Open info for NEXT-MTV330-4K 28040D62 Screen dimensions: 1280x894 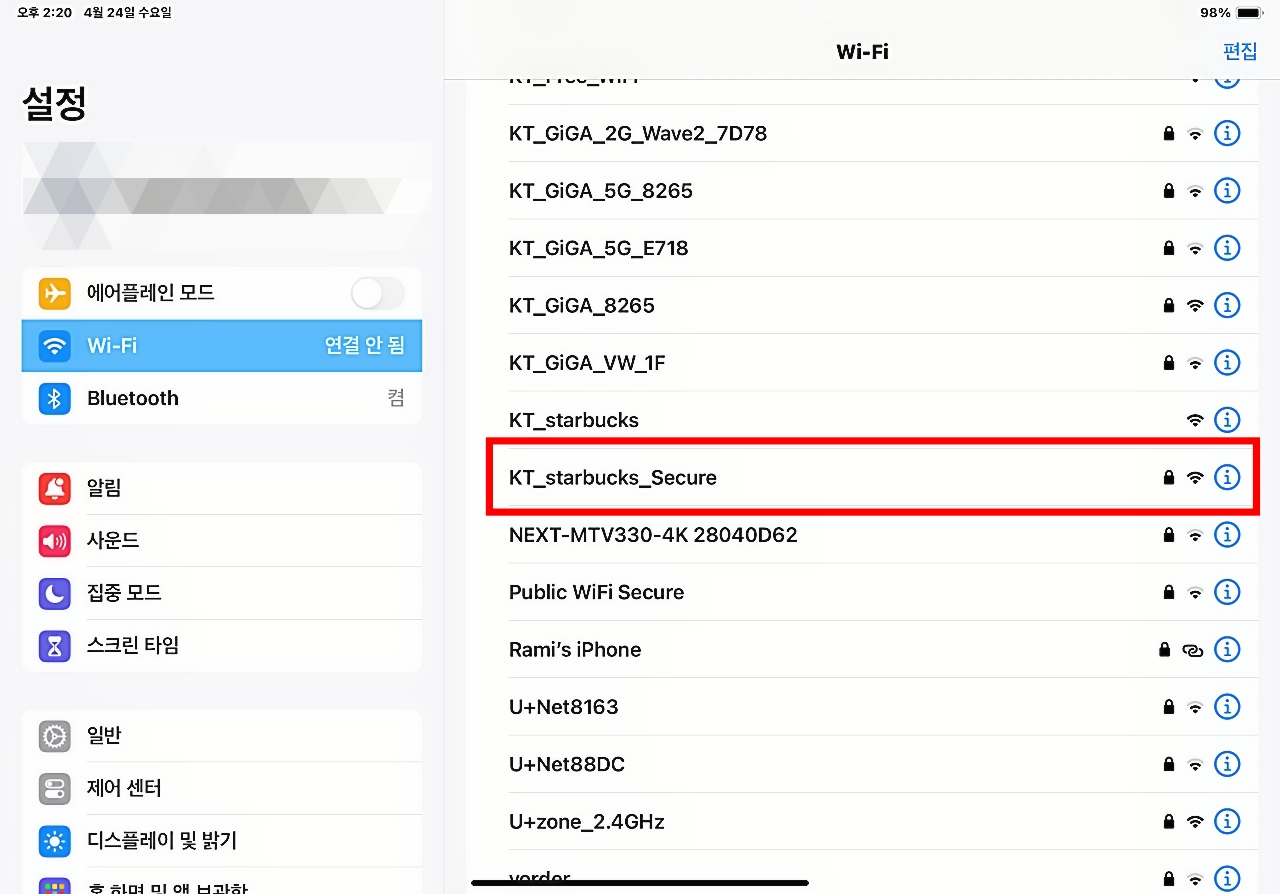[x=1227, y=535]
